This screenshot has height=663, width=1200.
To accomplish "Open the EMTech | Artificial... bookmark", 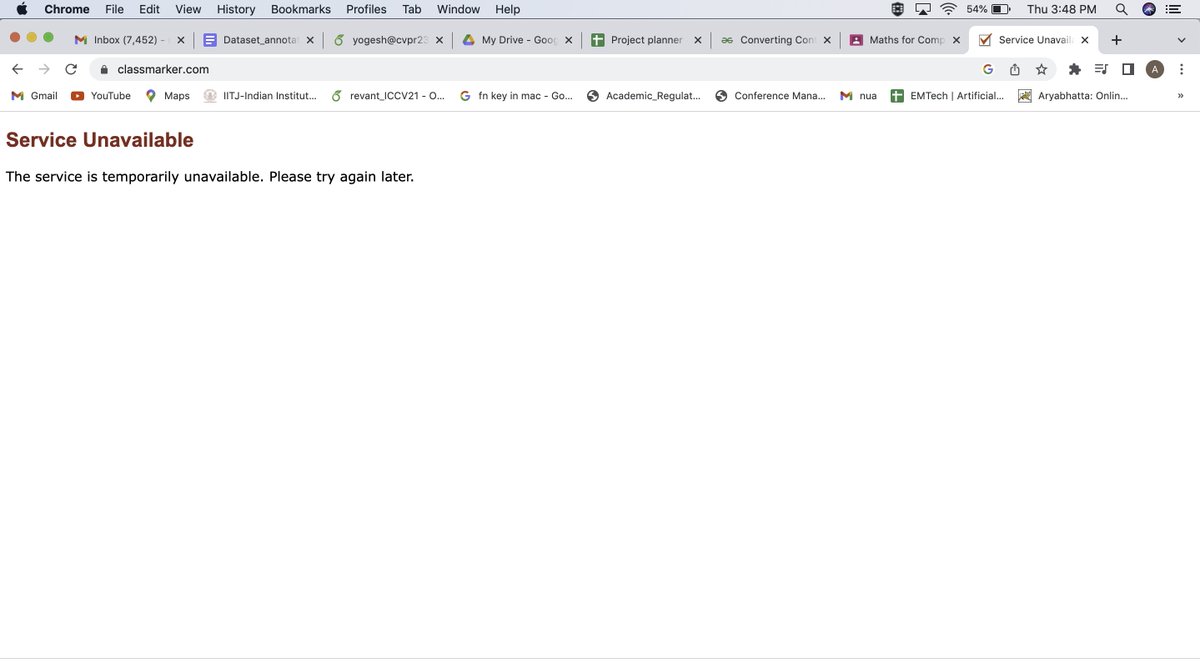I will pos(948,96).
